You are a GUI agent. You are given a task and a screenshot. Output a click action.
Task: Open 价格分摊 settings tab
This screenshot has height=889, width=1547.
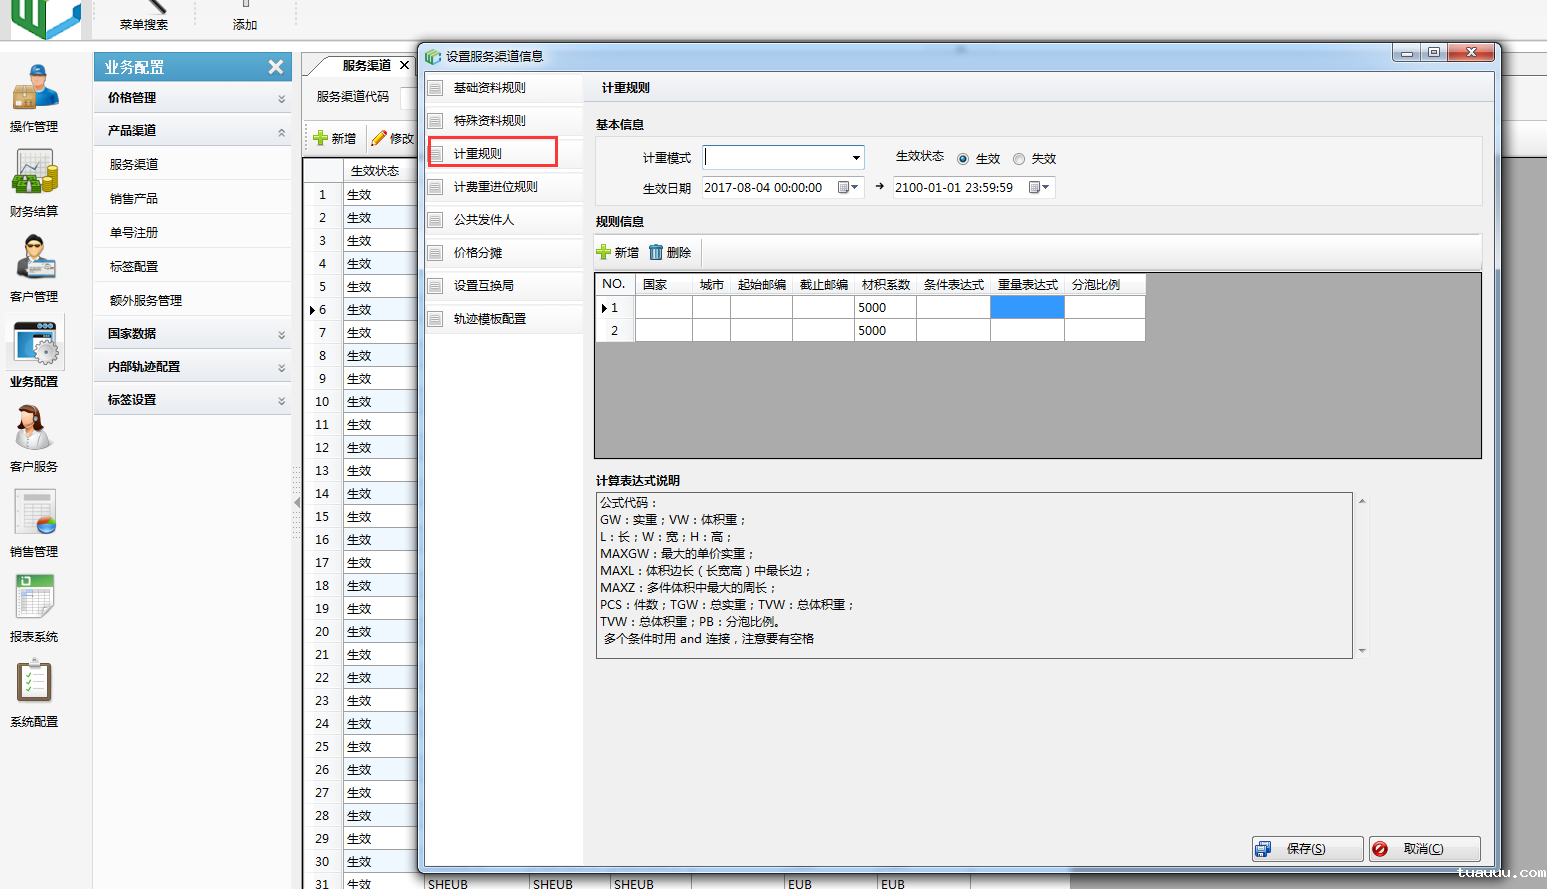[x=478, y=253]
